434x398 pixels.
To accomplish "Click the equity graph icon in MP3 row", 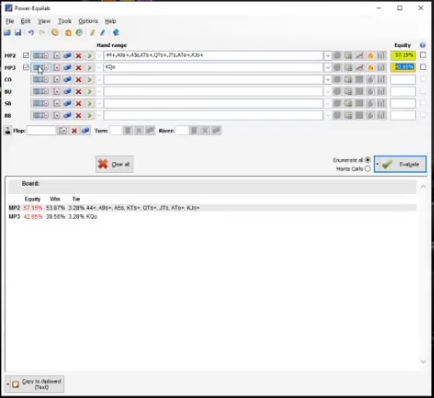I will click(x=359, y=67).
